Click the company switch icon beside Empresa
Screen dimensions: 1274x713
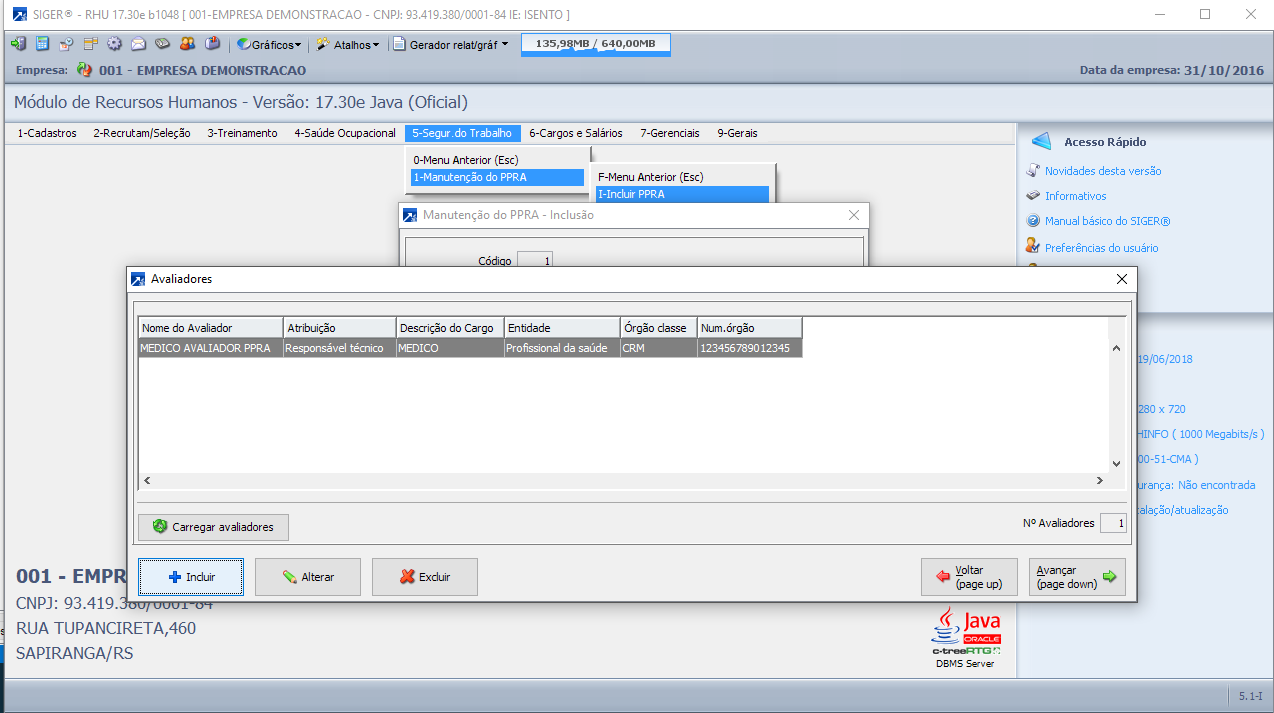click(x=84, y=70)
